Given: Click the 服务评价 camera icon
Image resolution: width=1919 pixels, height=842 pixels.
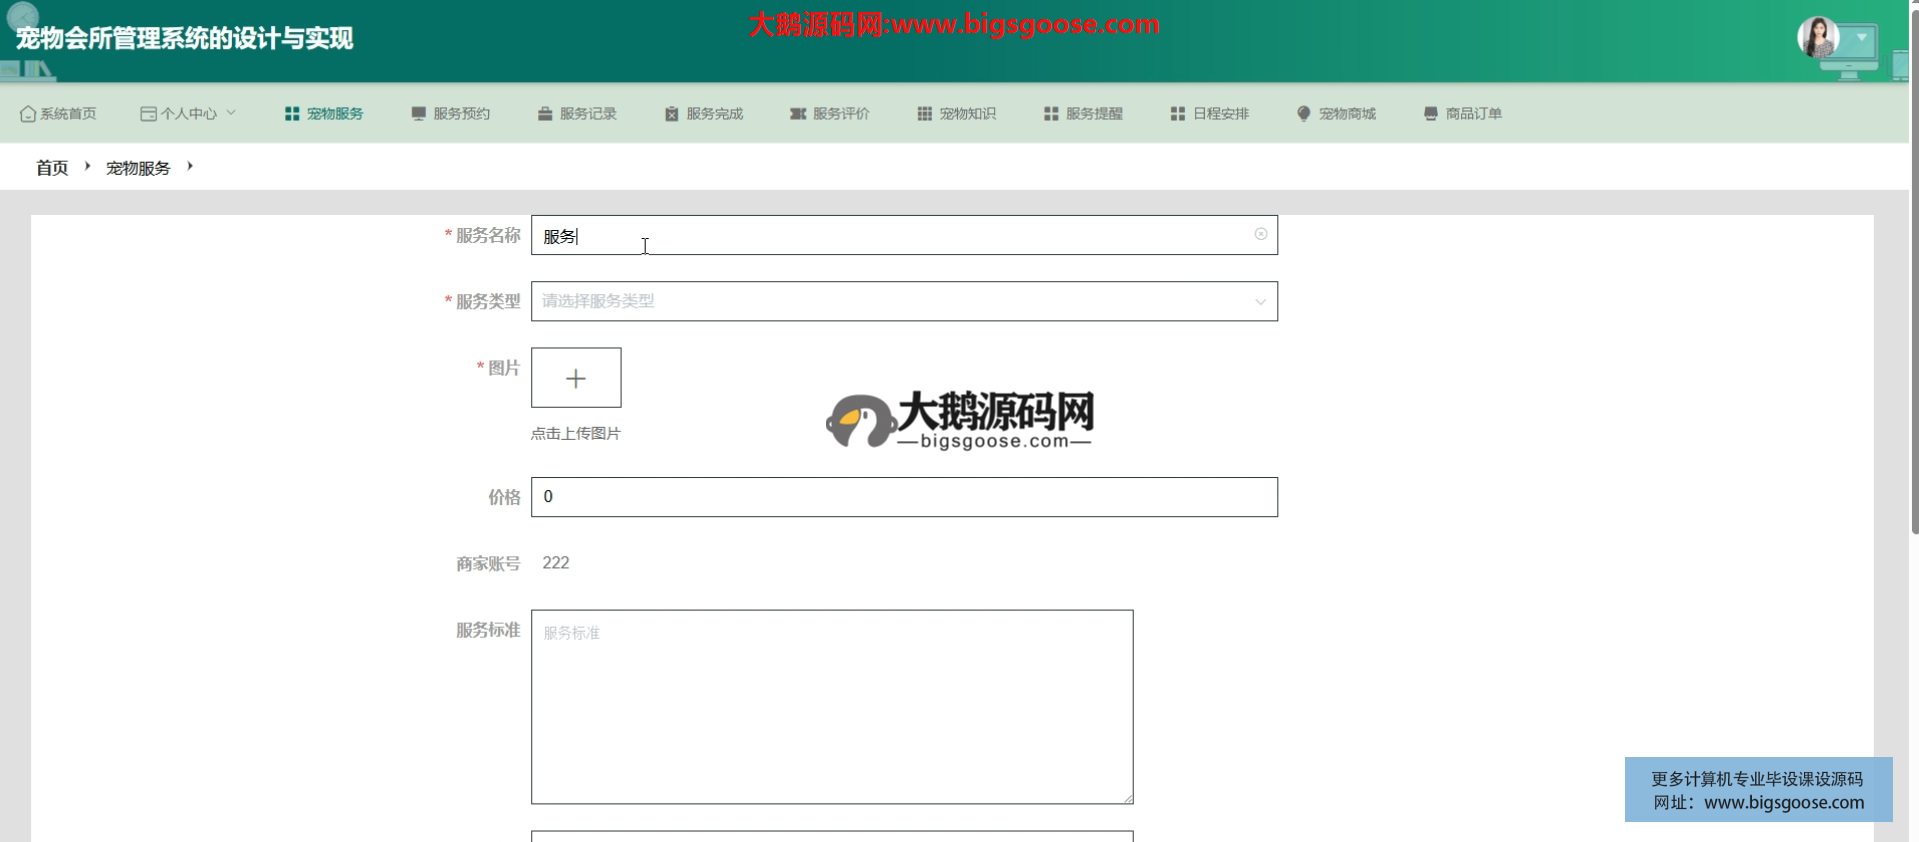Looking at the screenshot, I should click(x=798, y=114).
